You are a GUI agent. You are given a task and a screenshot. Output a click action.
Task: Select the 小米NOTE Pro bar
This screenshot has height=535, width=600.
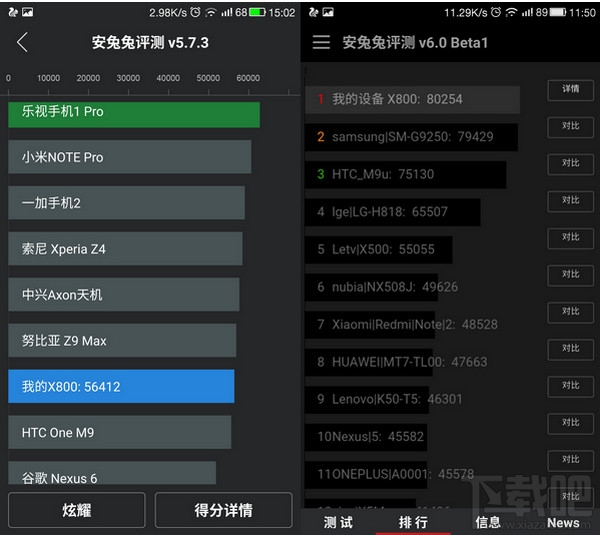pyautogui.click(x=130, y=157)
